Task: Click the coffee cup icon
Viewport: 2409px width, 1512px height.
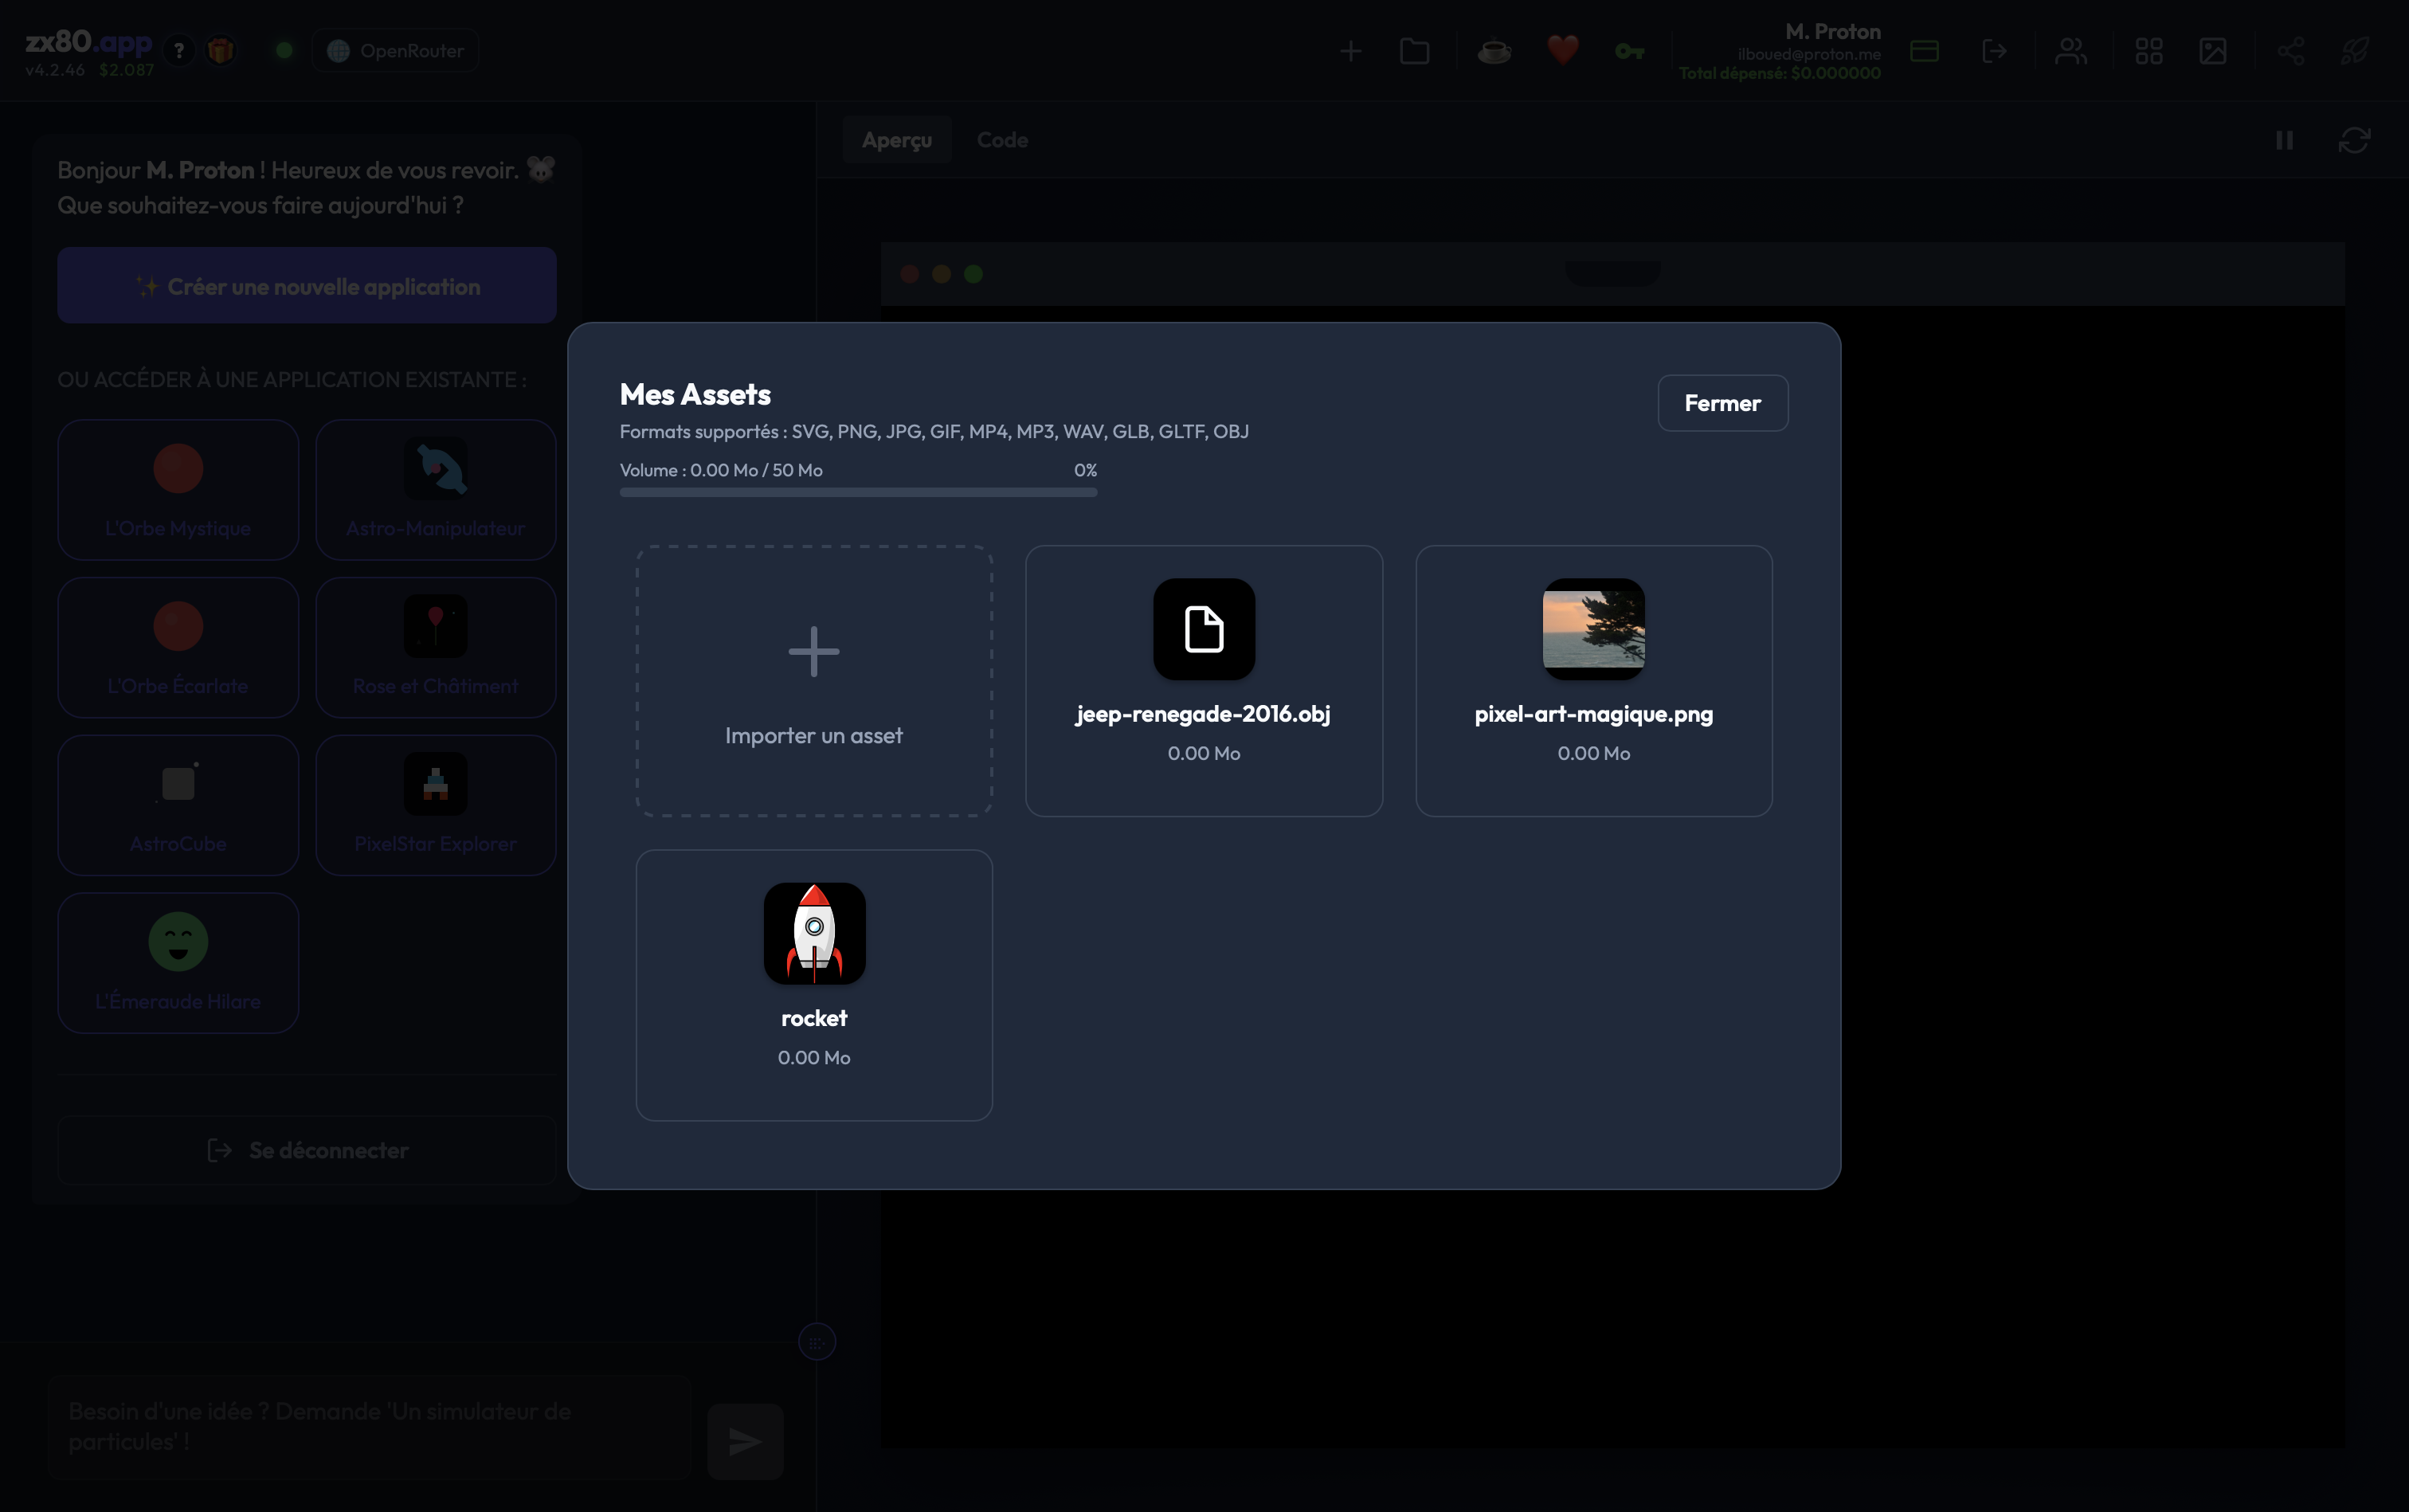Action: [x=1494, y=51]
